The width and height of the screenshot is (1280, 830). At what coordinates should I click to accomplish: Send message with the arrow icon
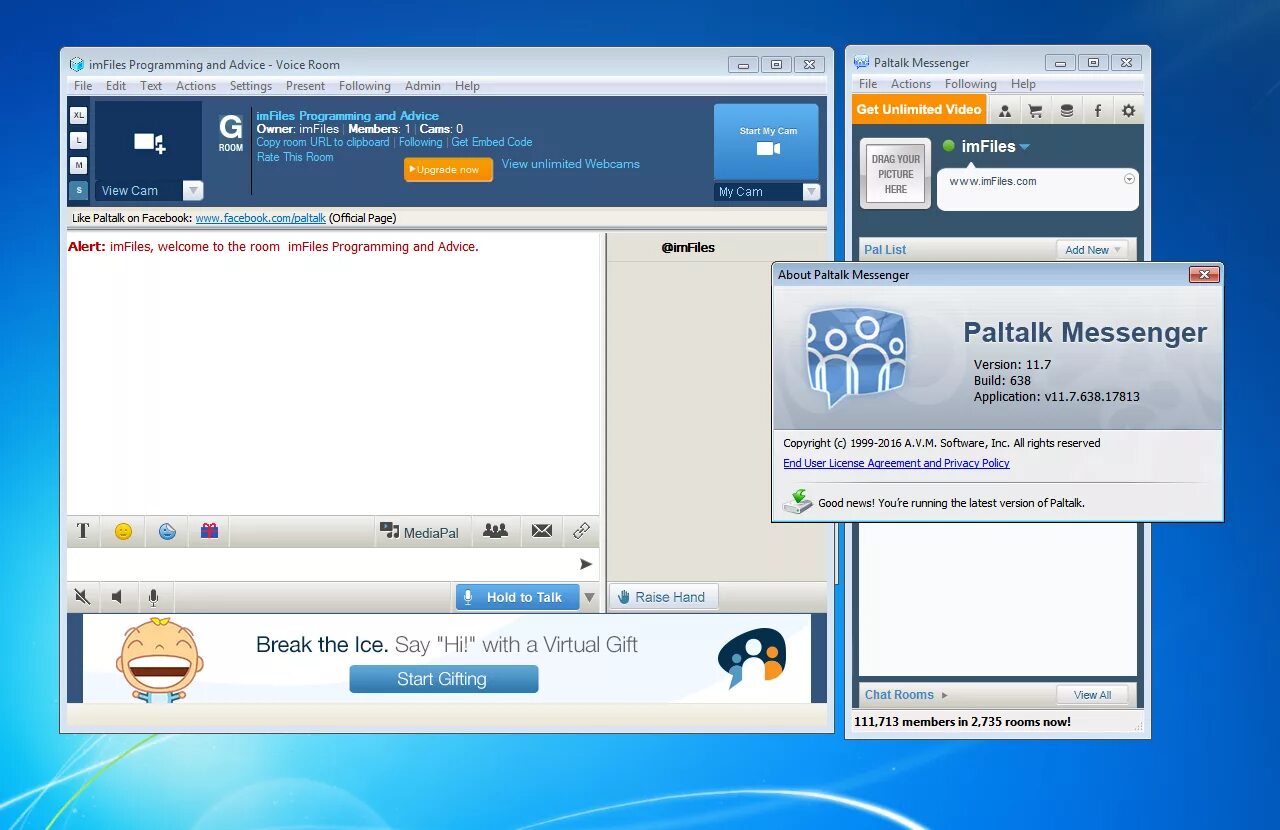[x=586, y=564]
